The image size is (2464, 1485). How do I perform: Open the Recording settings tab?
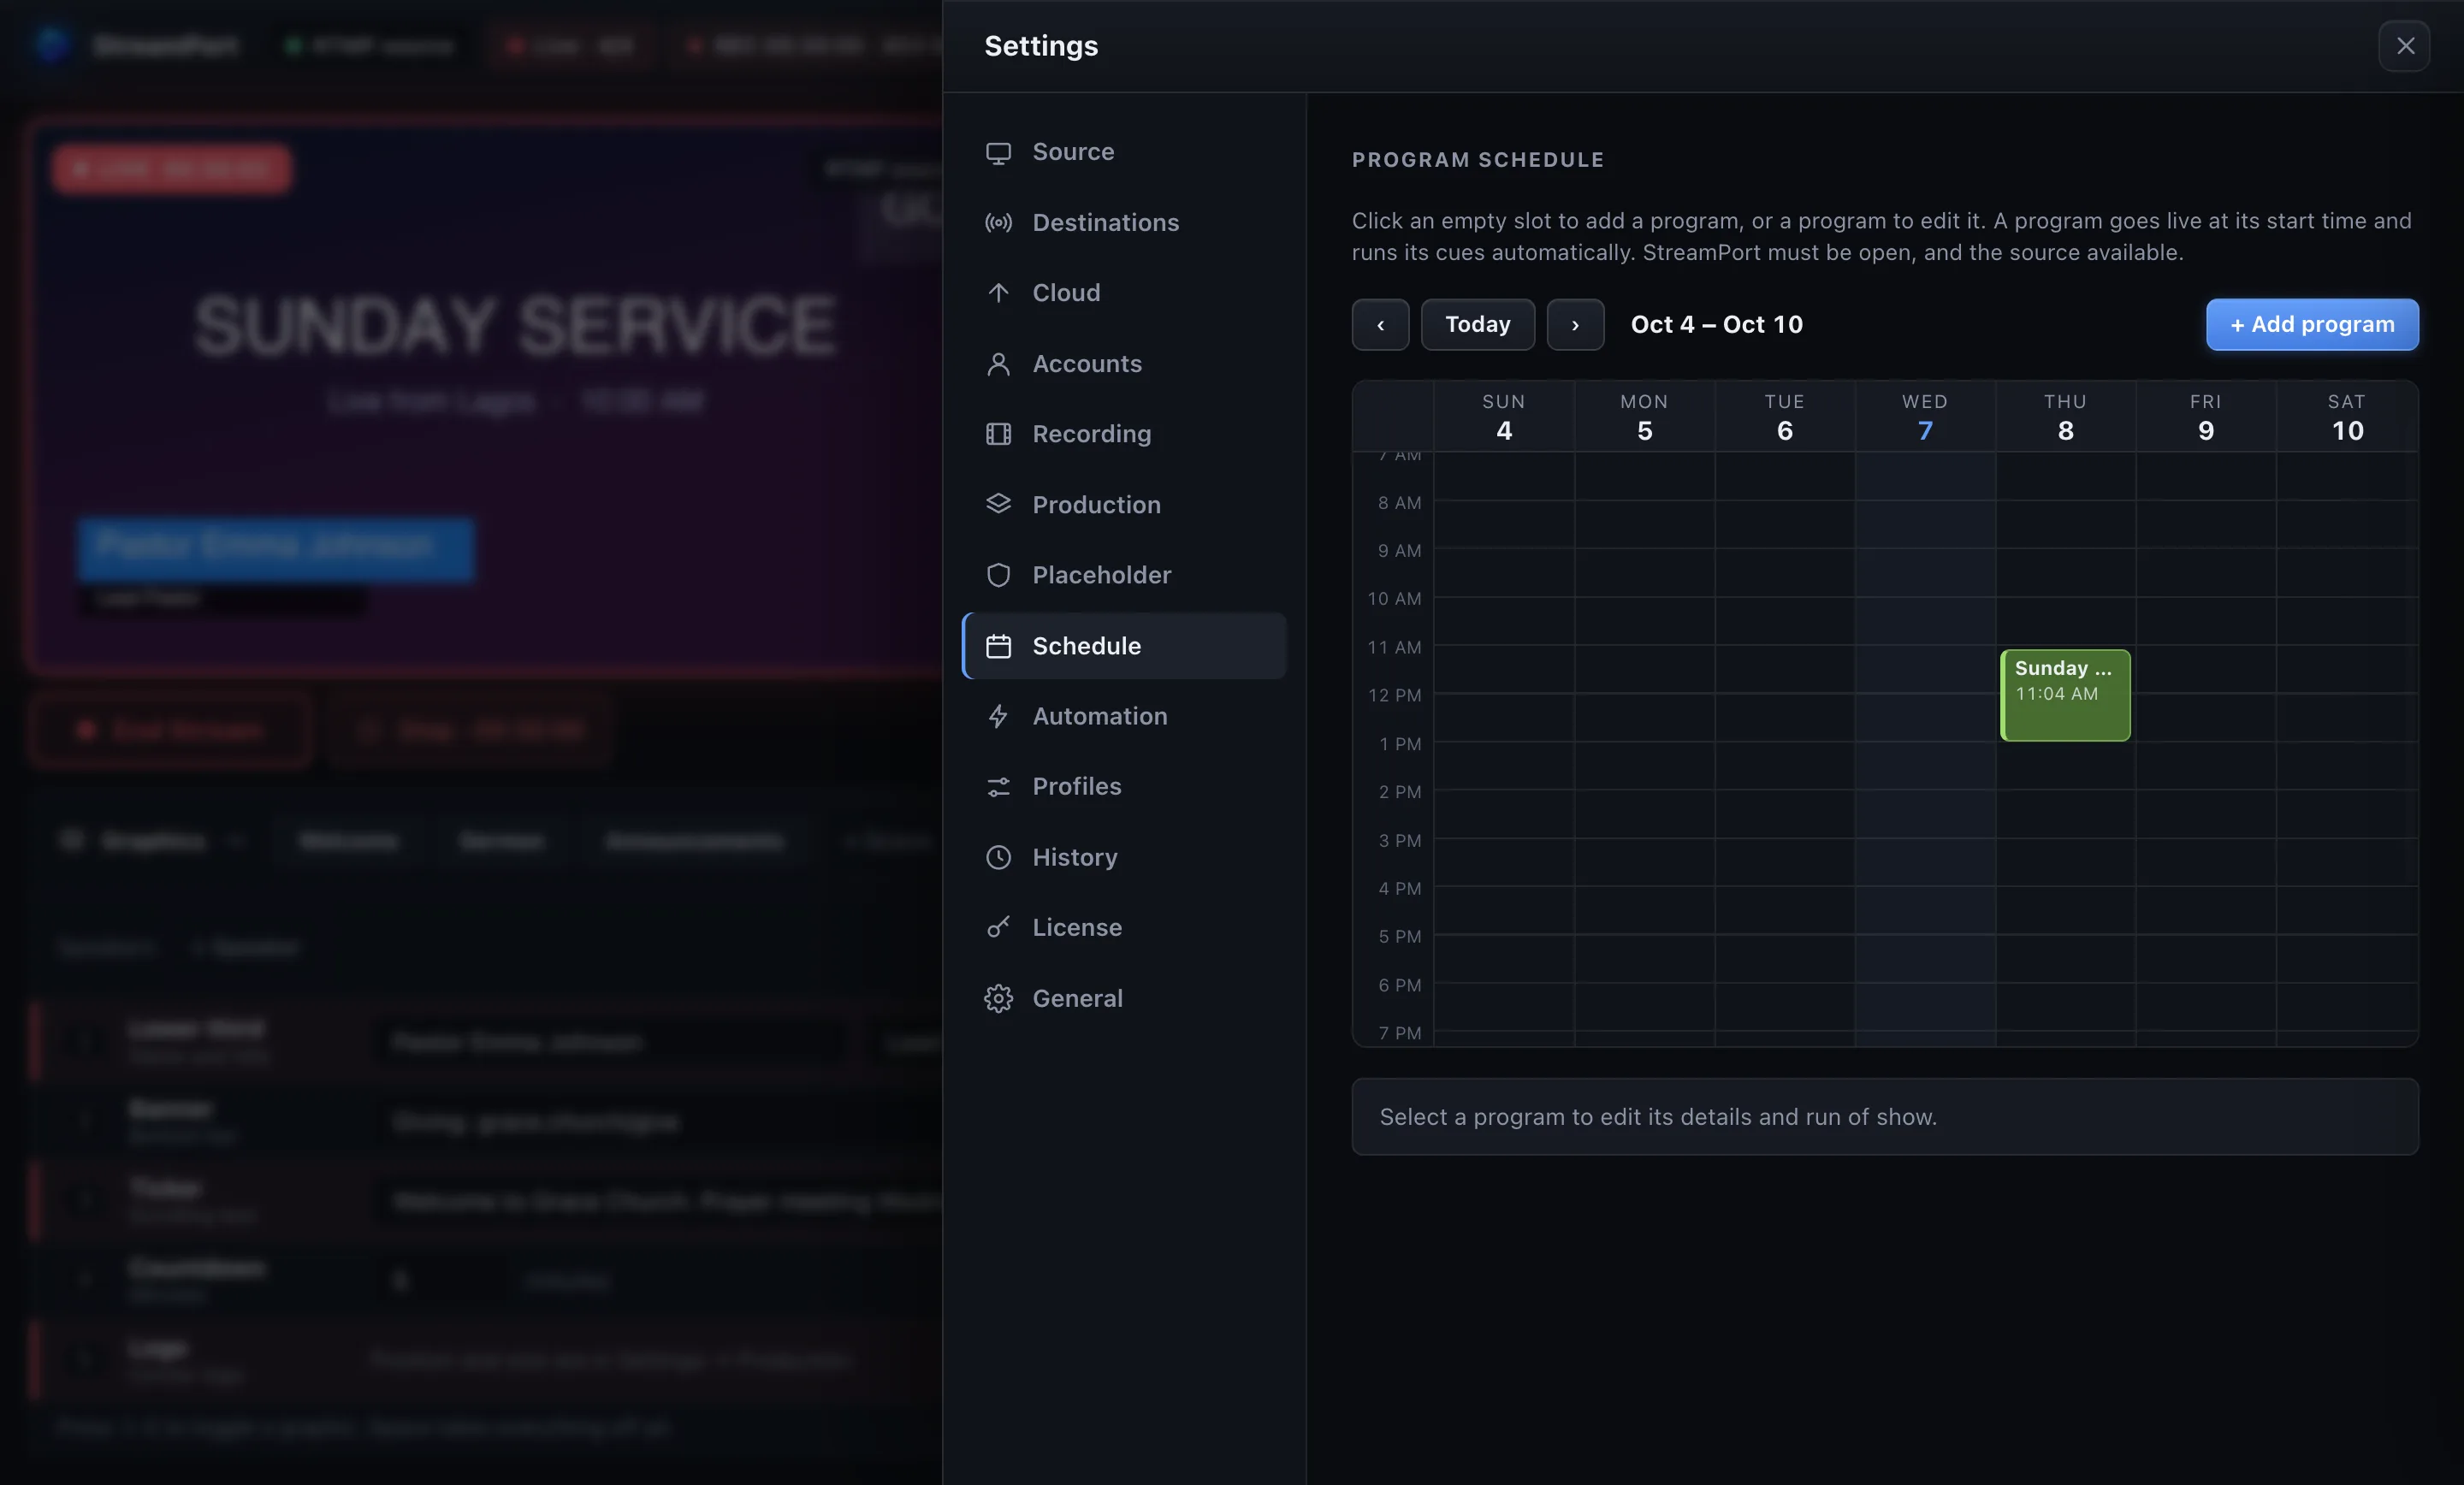(1124, 434)
